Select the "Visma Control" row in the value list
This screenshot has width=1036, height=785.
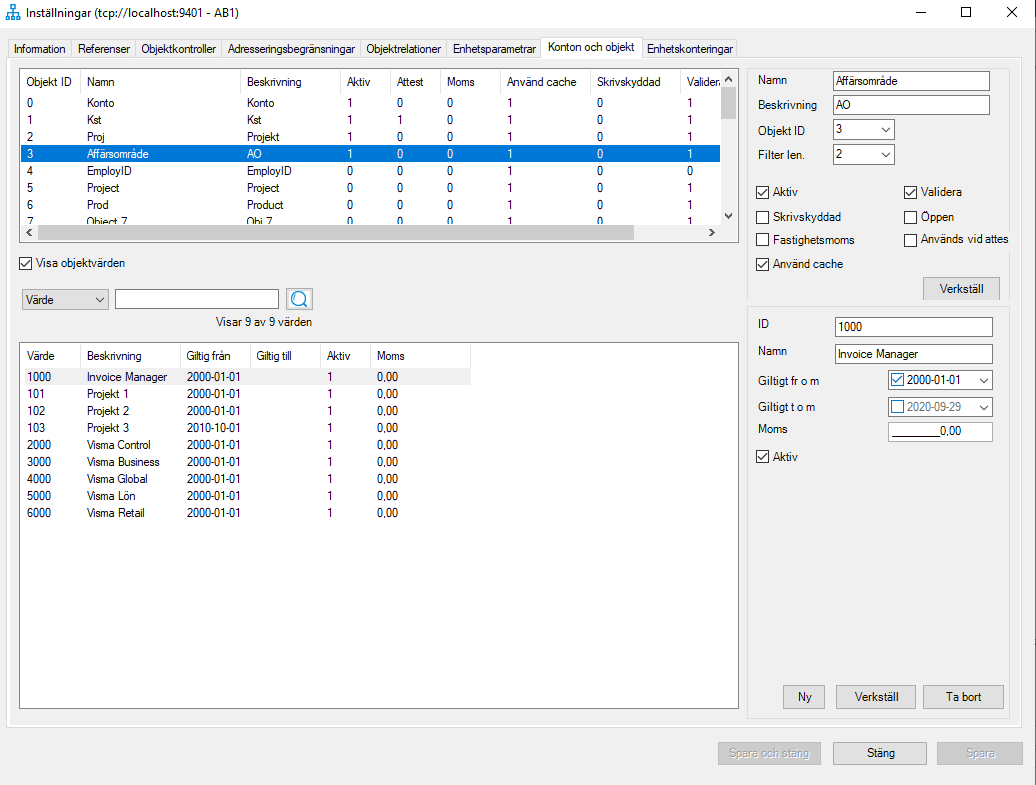150,444
